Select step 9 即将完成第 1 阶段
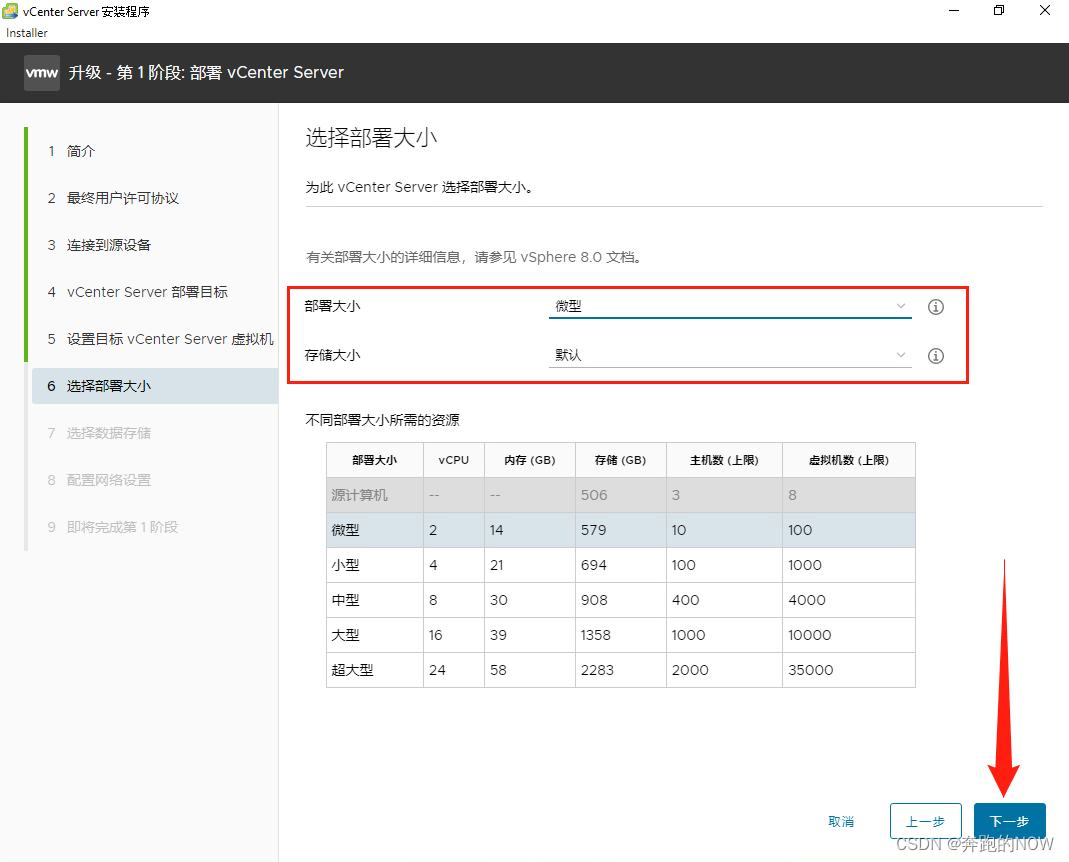 [112, 527]
